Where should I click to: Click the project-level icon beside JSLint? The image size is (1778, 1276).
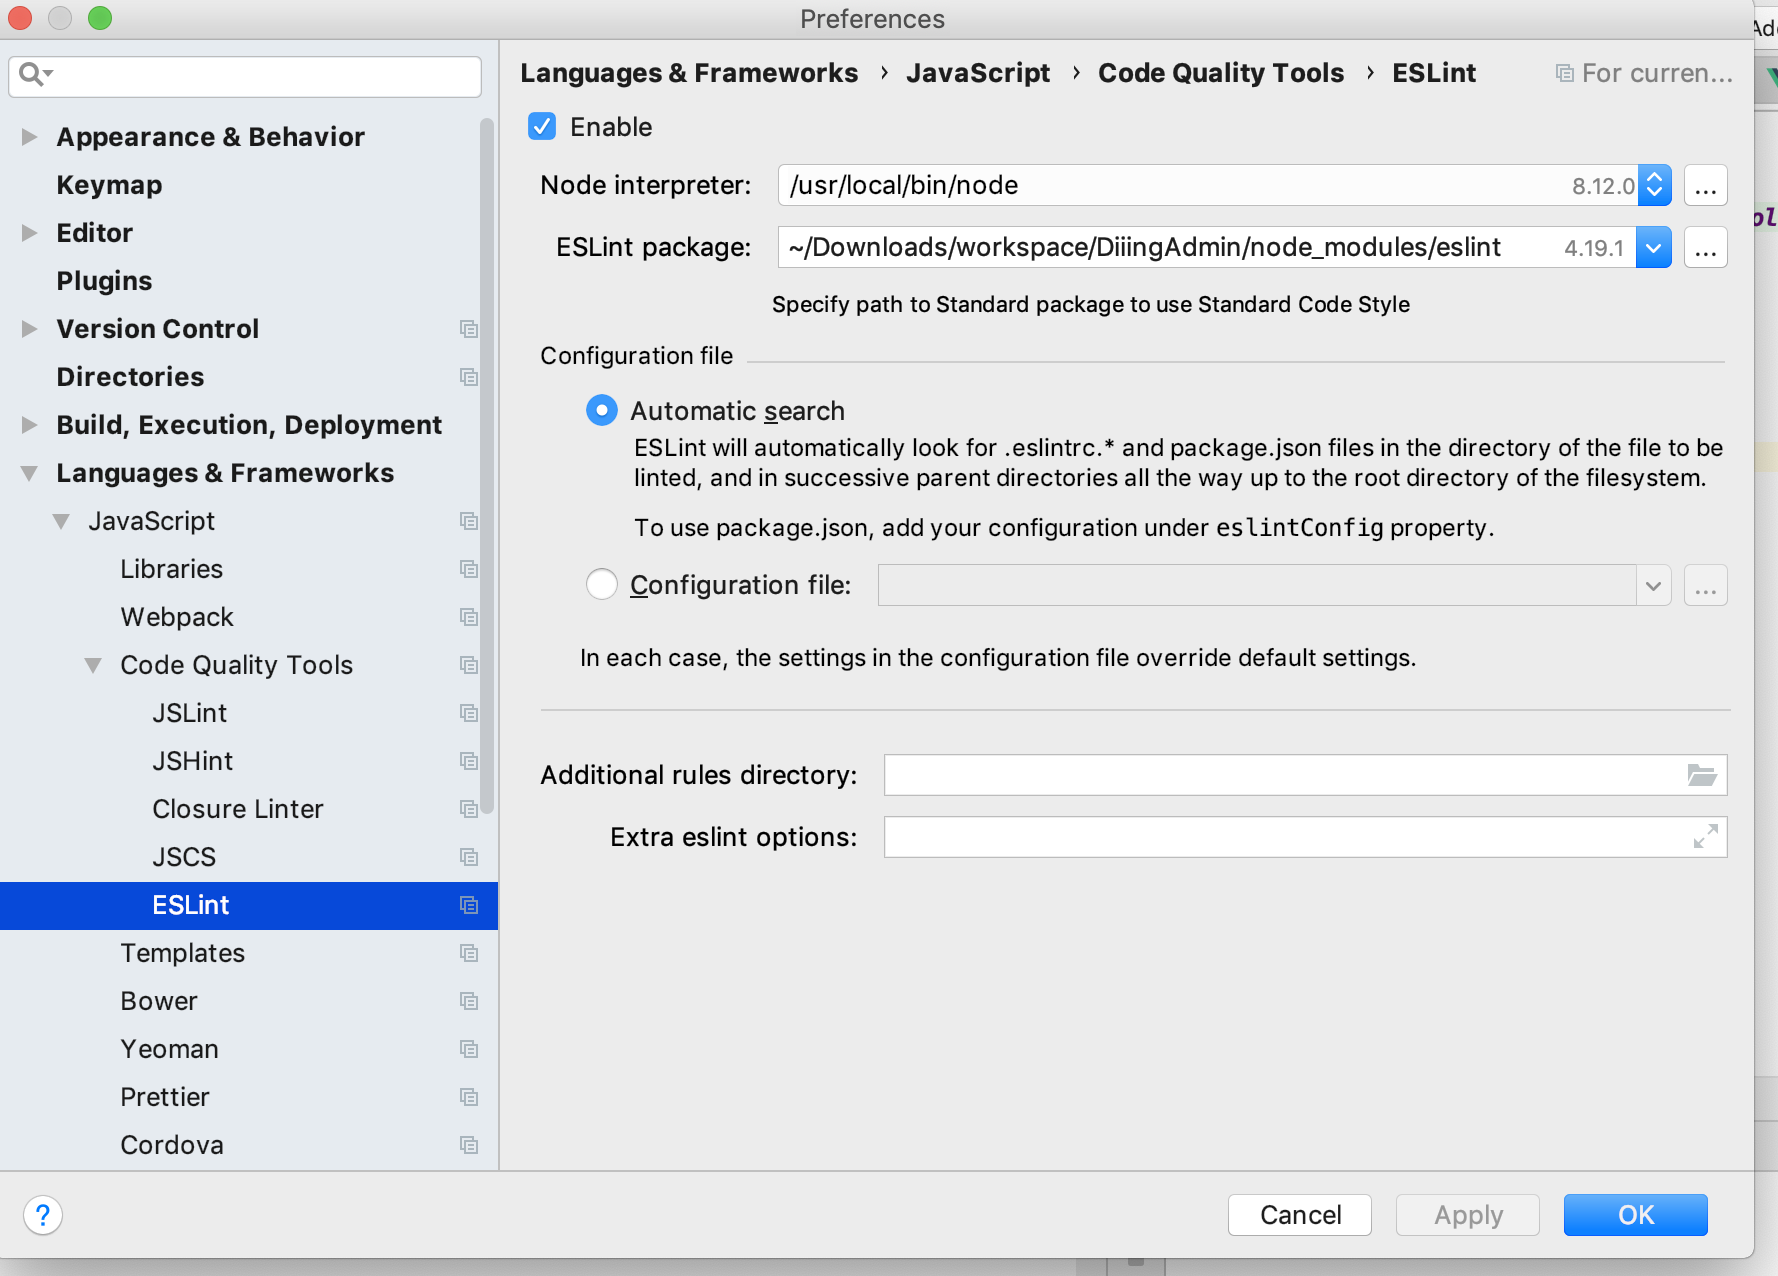point(468,713)
